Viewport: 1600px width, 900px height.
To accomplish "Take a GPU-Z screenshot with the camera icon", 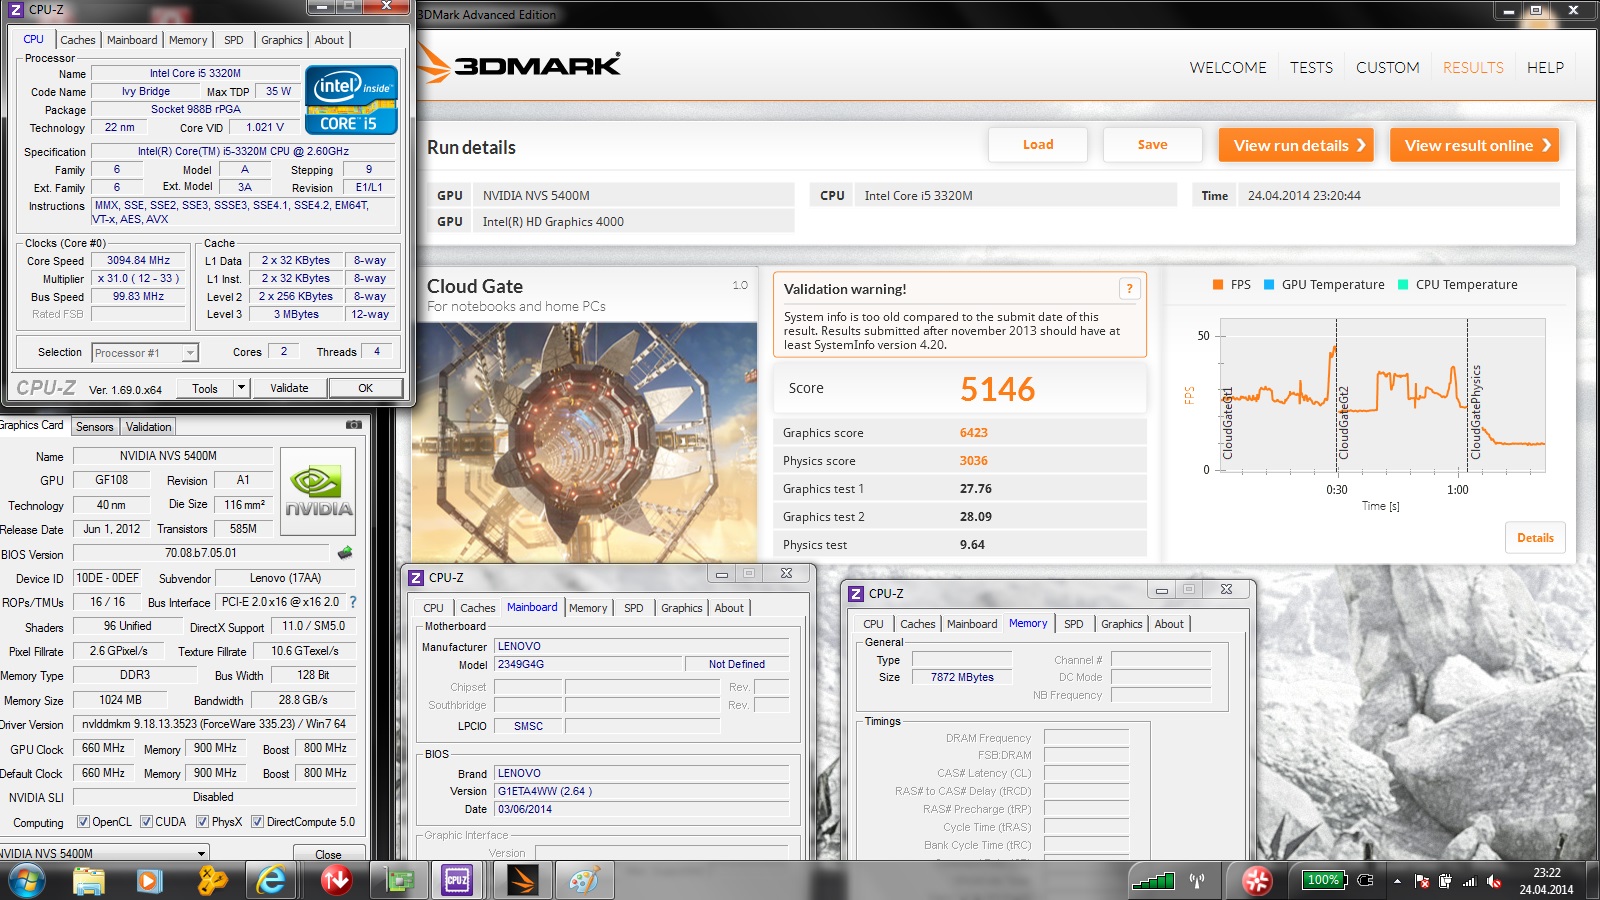I will (353, 425).
